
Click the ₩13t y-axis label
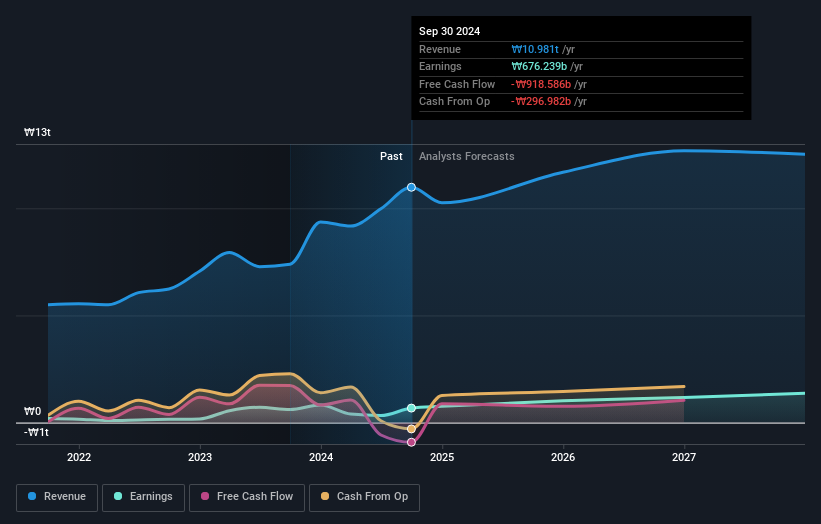[37, 132]
